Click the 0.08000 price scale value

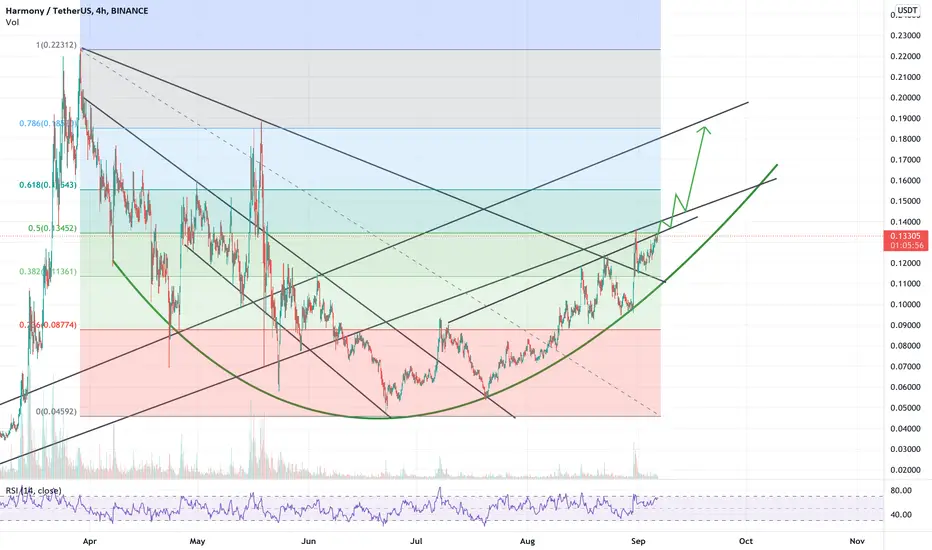pyautogui.click(x=905, y=346)
